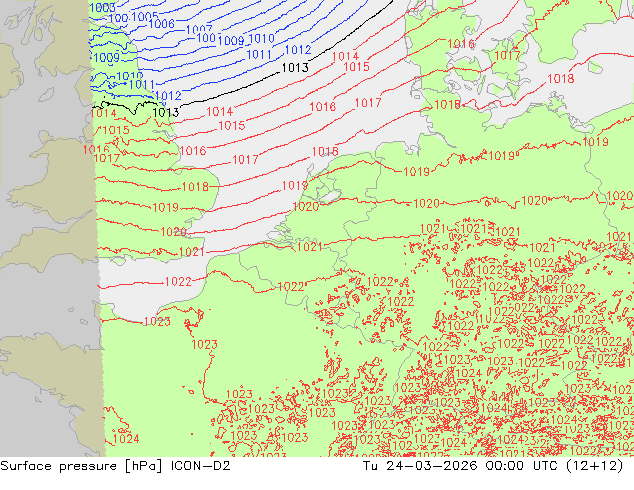Select the blue '1005' isobar label

pos(145,17)
